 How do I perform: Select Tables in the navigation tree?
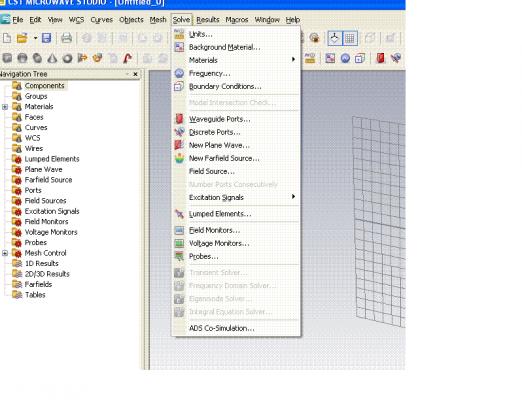point(35,295)
